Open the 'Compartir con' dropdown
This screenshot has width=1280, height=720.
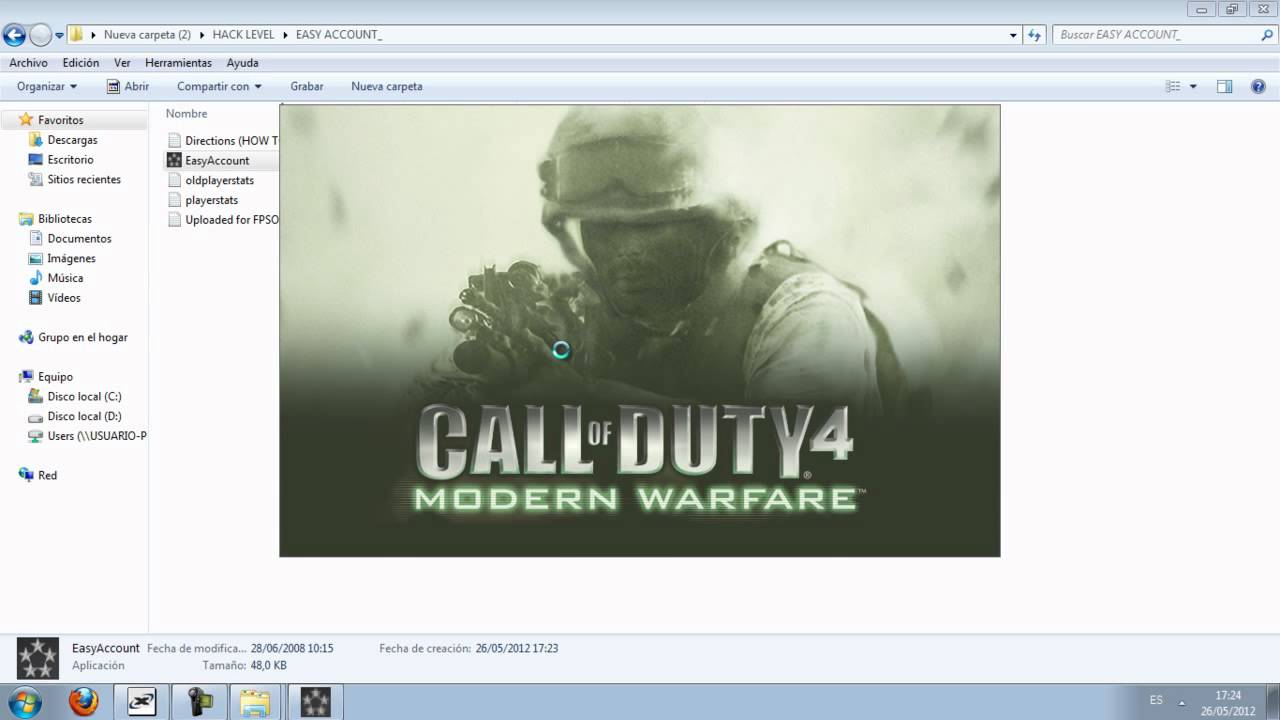(219, 87)
